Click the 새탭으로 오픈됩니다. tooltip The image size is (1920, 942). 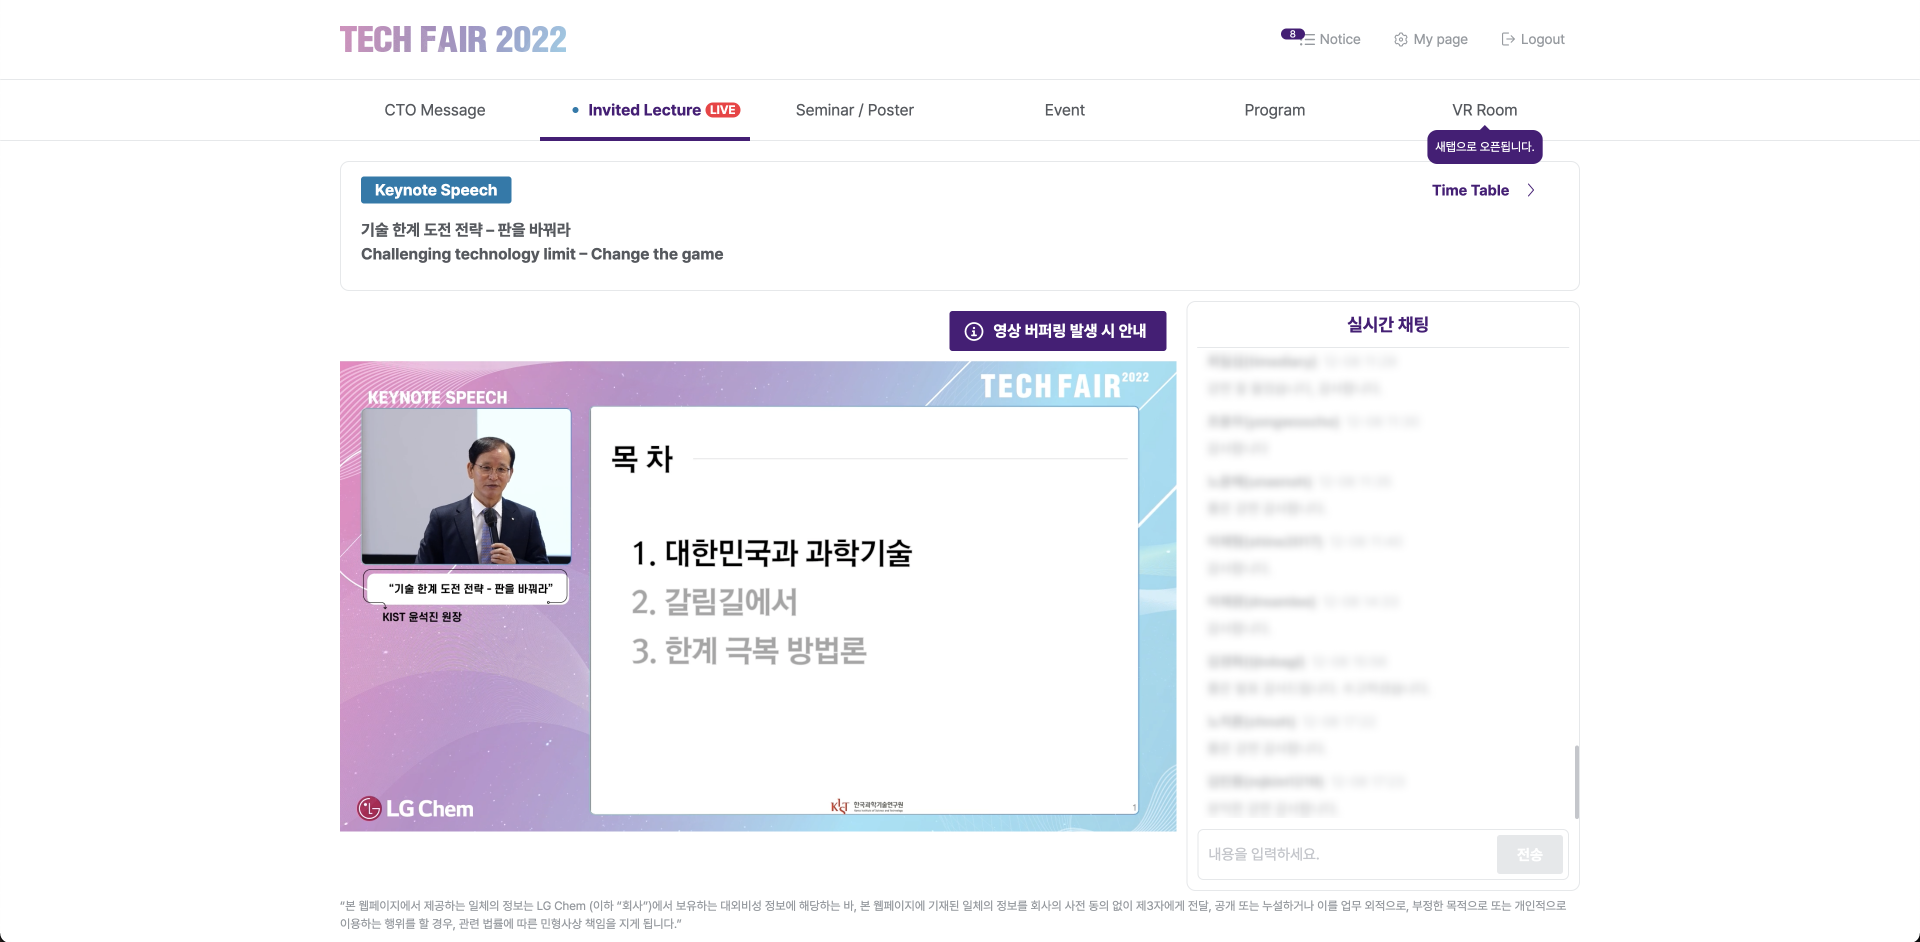pos(1485,147)
